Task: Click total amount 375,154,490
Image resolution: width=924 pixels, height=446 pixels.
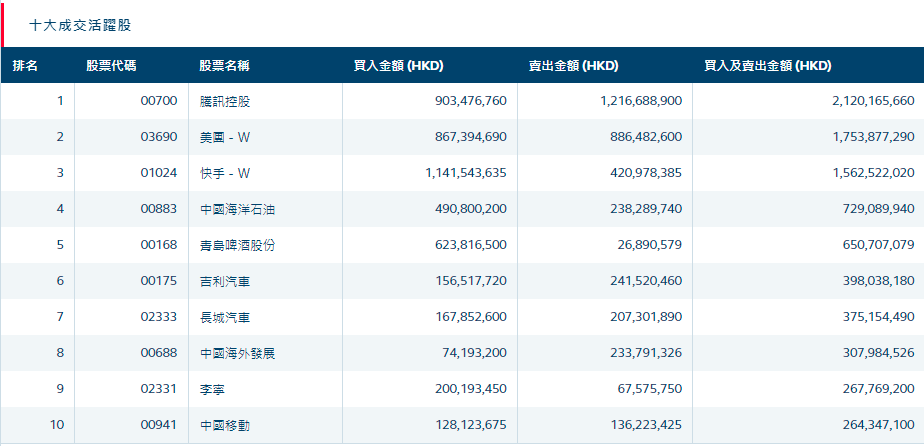Action: 879,317
